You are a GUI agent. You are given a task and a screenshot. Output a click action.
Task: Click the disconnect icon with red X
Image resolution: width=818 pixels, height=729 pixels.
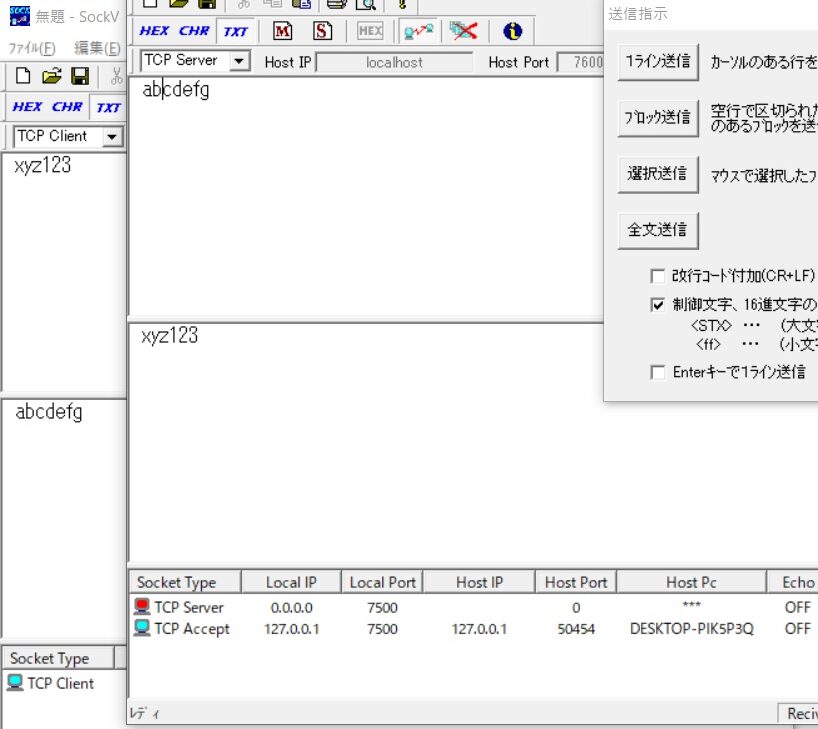463,31
